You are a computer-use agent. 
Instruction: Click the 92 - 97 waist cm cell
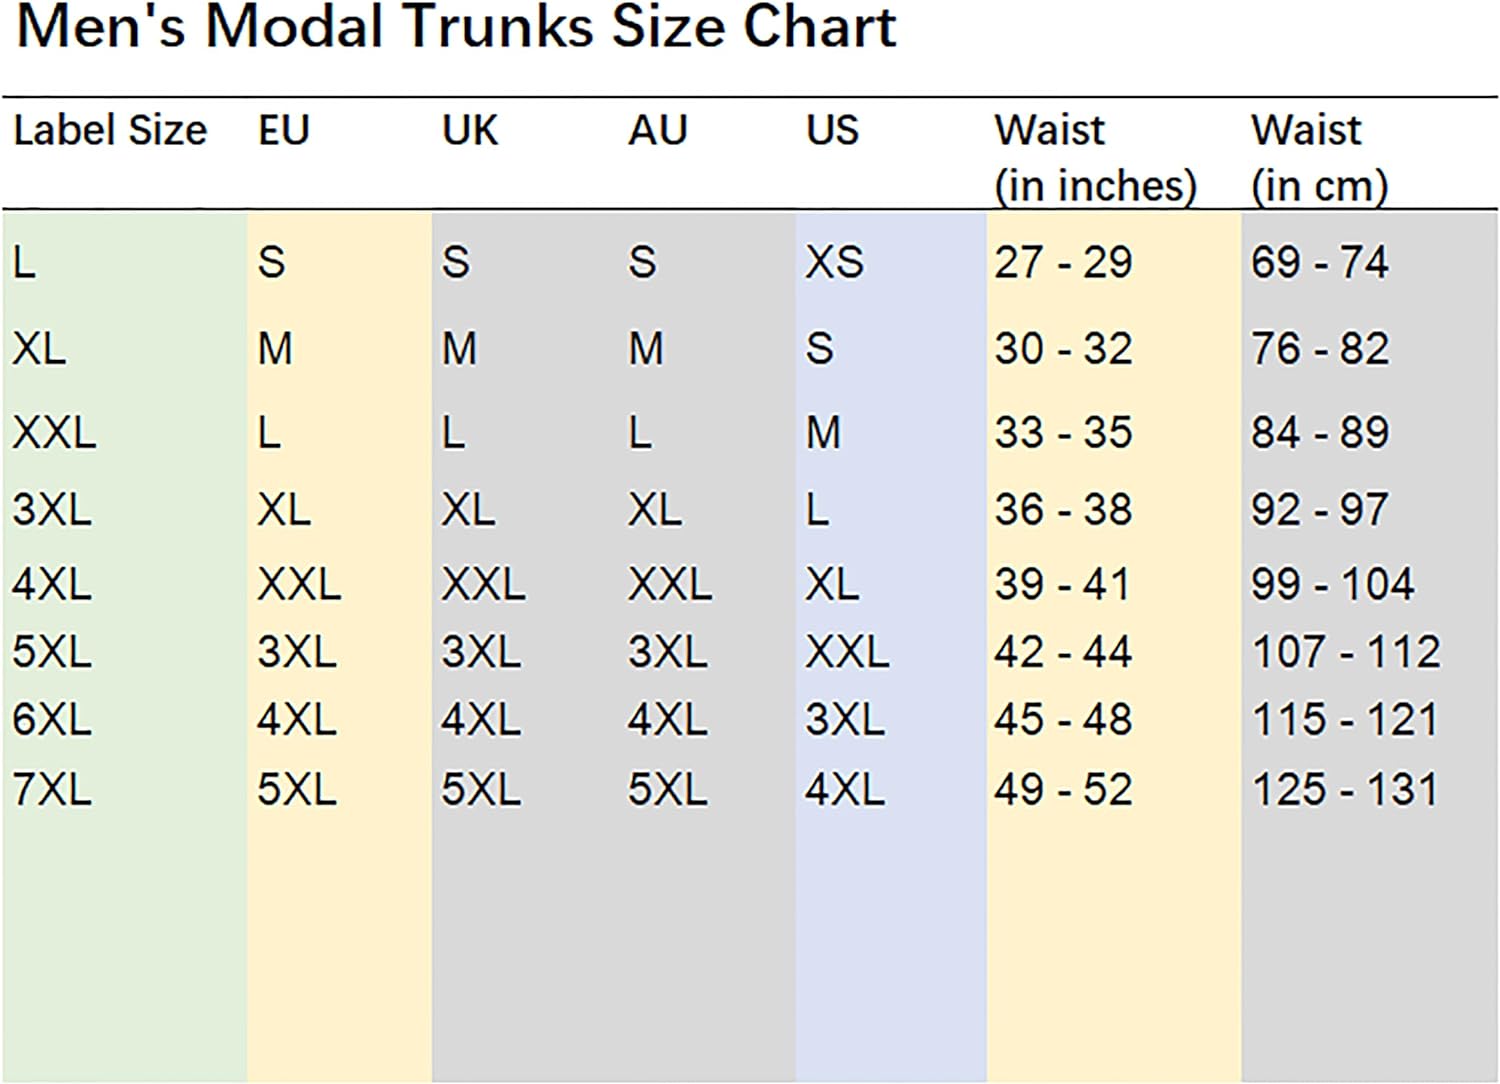1319,510
